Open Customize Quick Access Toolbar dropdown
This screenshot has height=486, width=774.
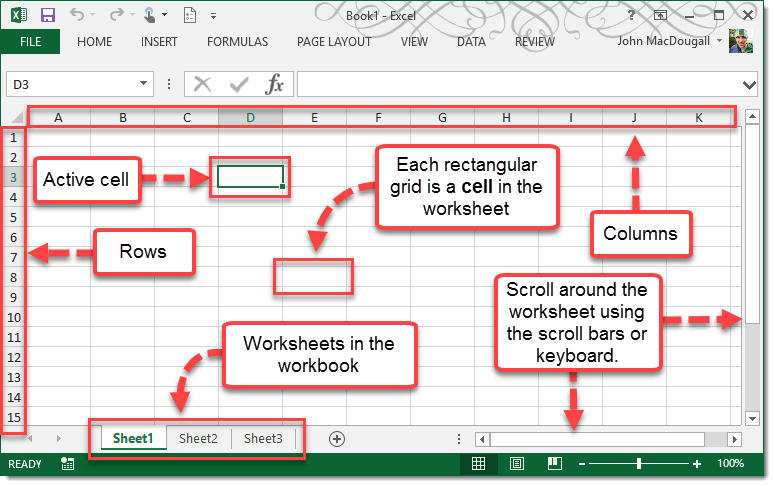click(213, 16)
